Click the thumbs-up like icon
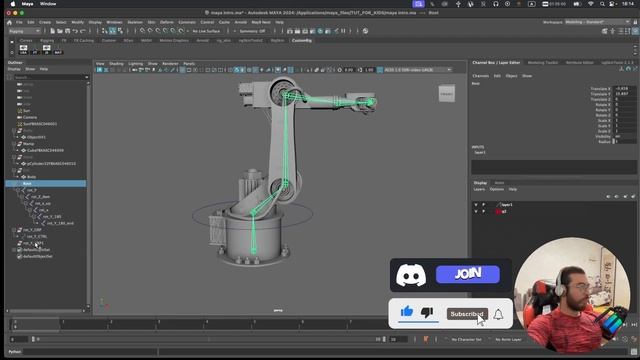 click(407, 312)
